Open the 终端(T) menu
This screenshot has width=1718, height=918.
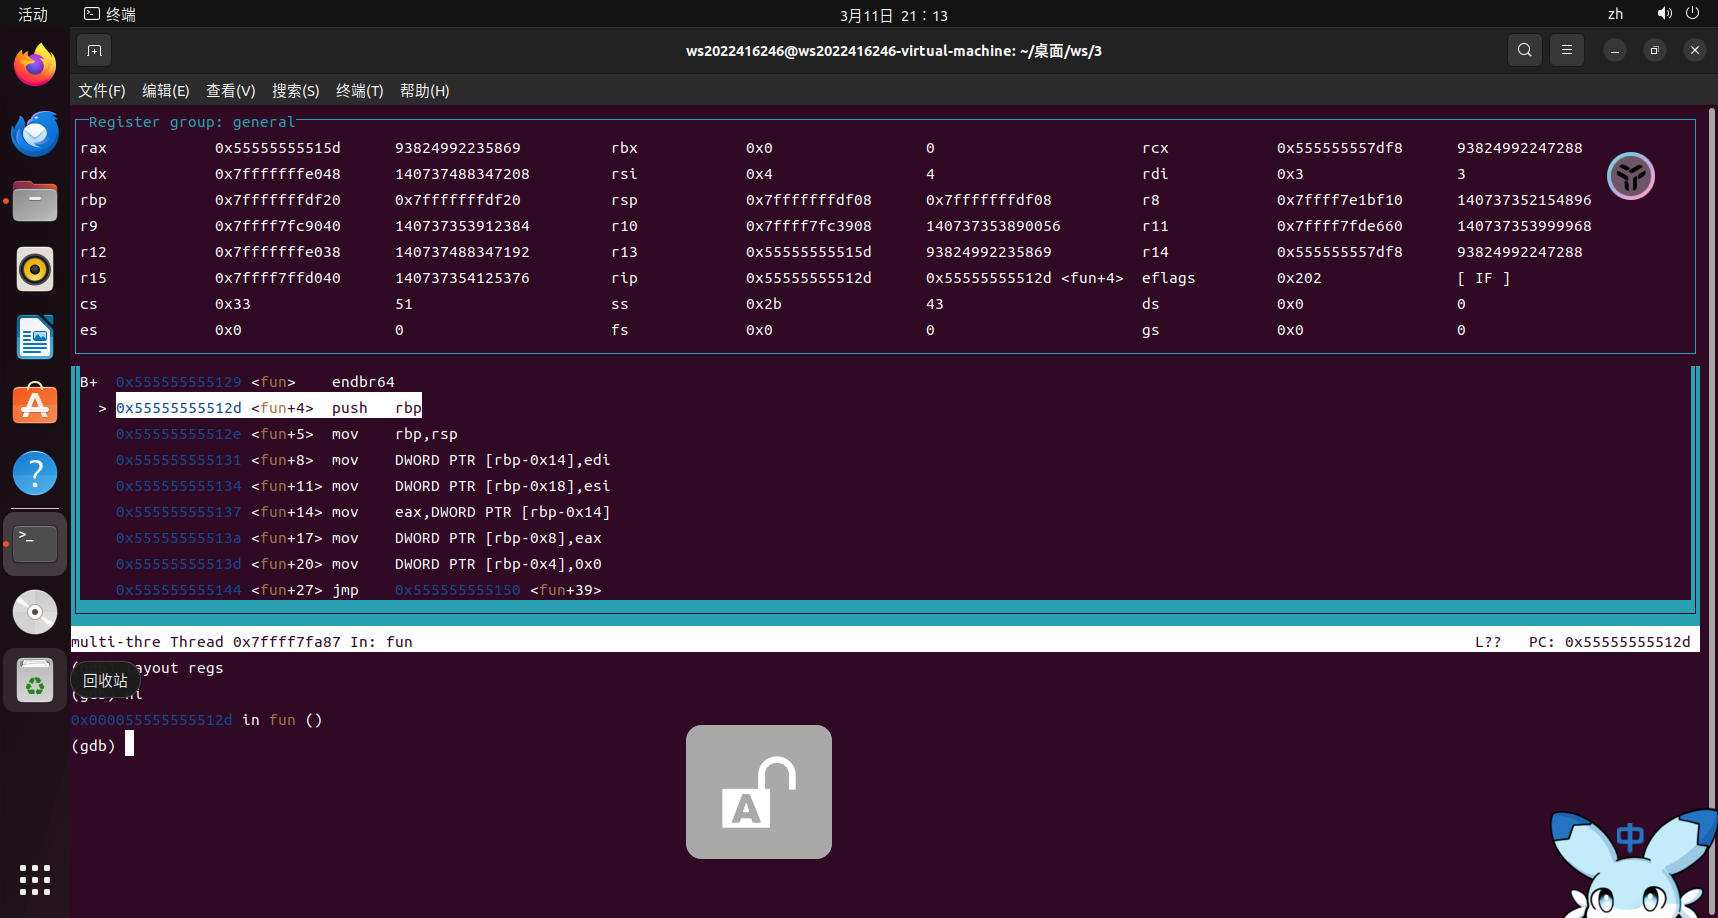(x=359, y=91)
